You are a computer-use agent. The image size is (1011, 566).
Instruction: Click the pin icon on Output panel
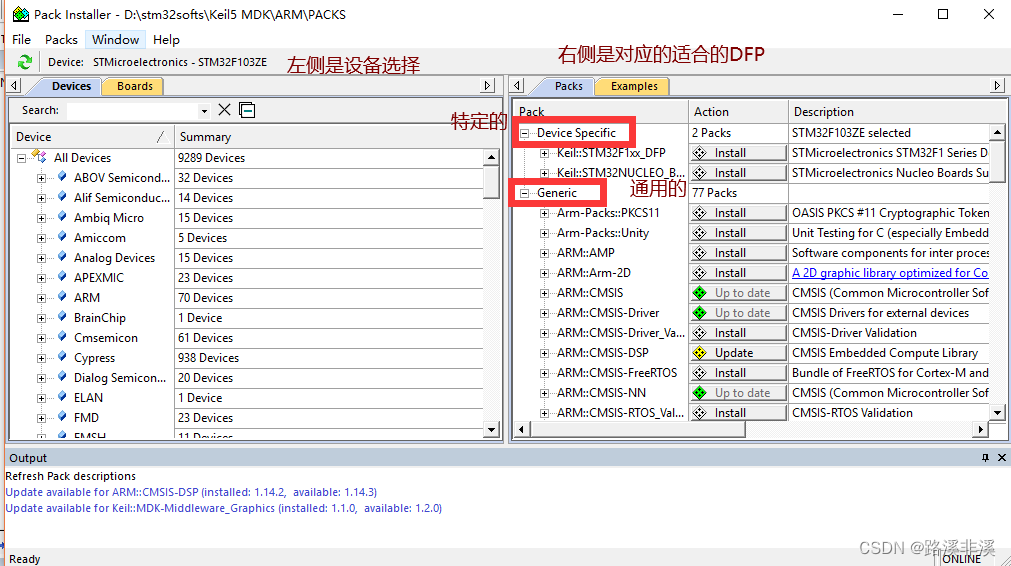(x=985, y=458)
